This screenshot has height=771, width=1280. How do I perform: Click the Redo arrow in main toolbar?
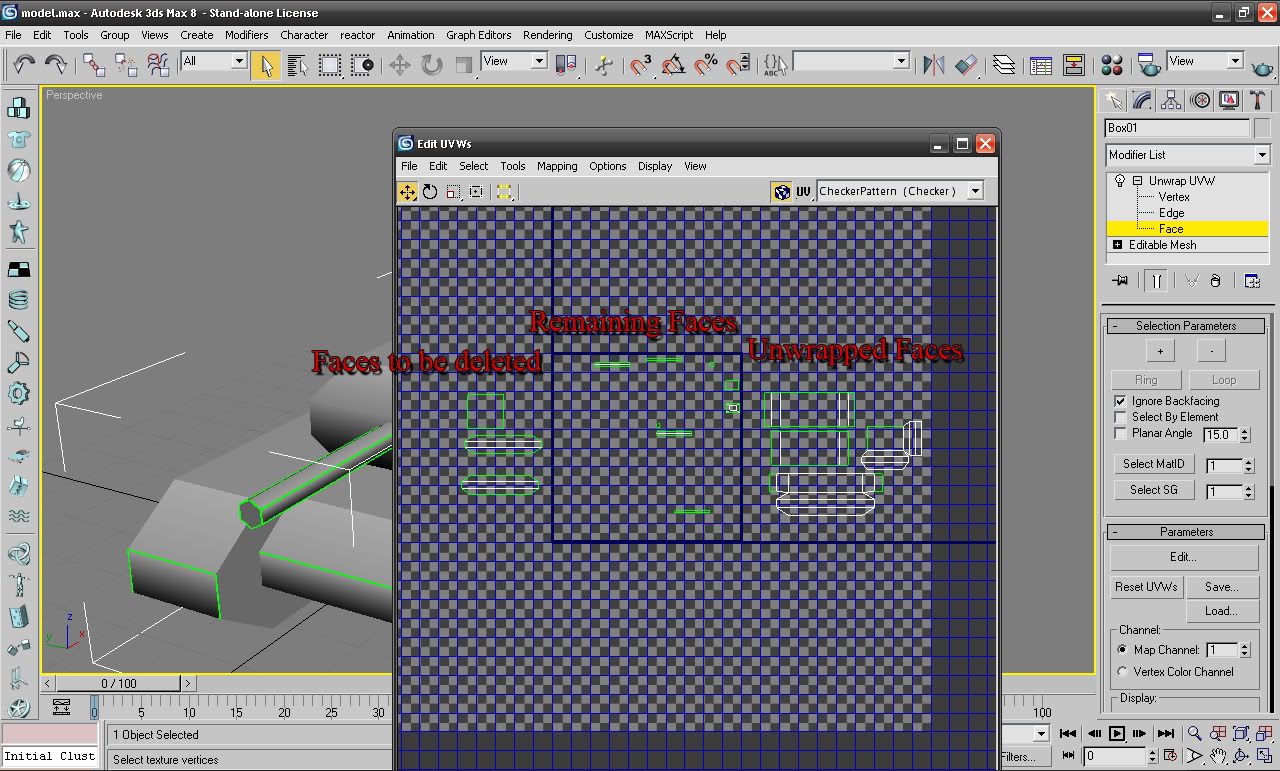point(56,65)
